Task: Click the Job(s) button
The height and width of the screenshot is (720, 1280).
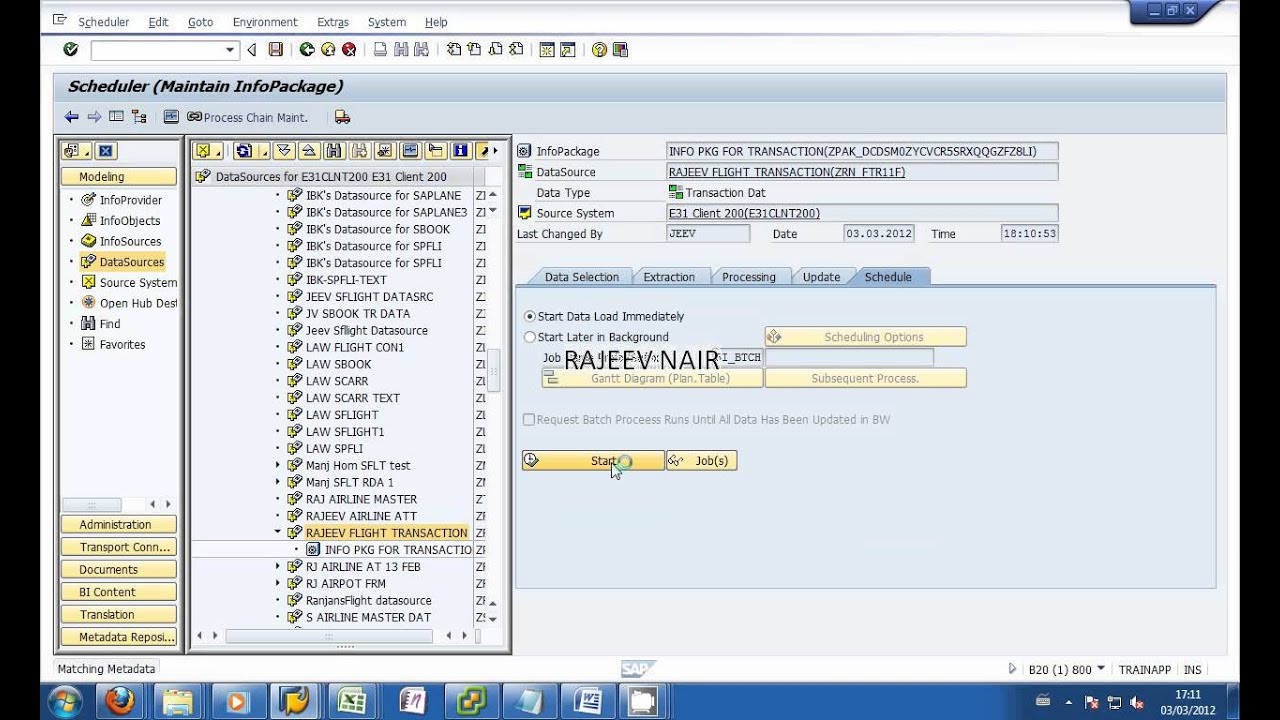Action: pyautogui.click(x=701, y=461)
